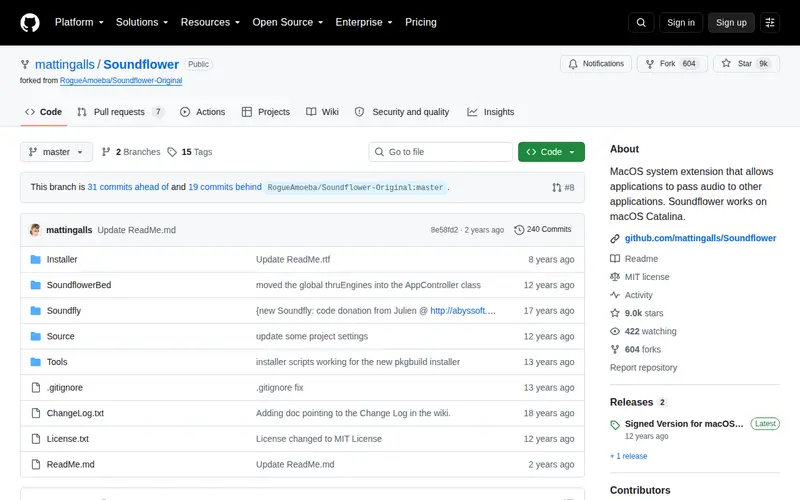Click the Notifications bell button
The width and height of the screenshot is (800, 500).
click(x=596, y=64)
